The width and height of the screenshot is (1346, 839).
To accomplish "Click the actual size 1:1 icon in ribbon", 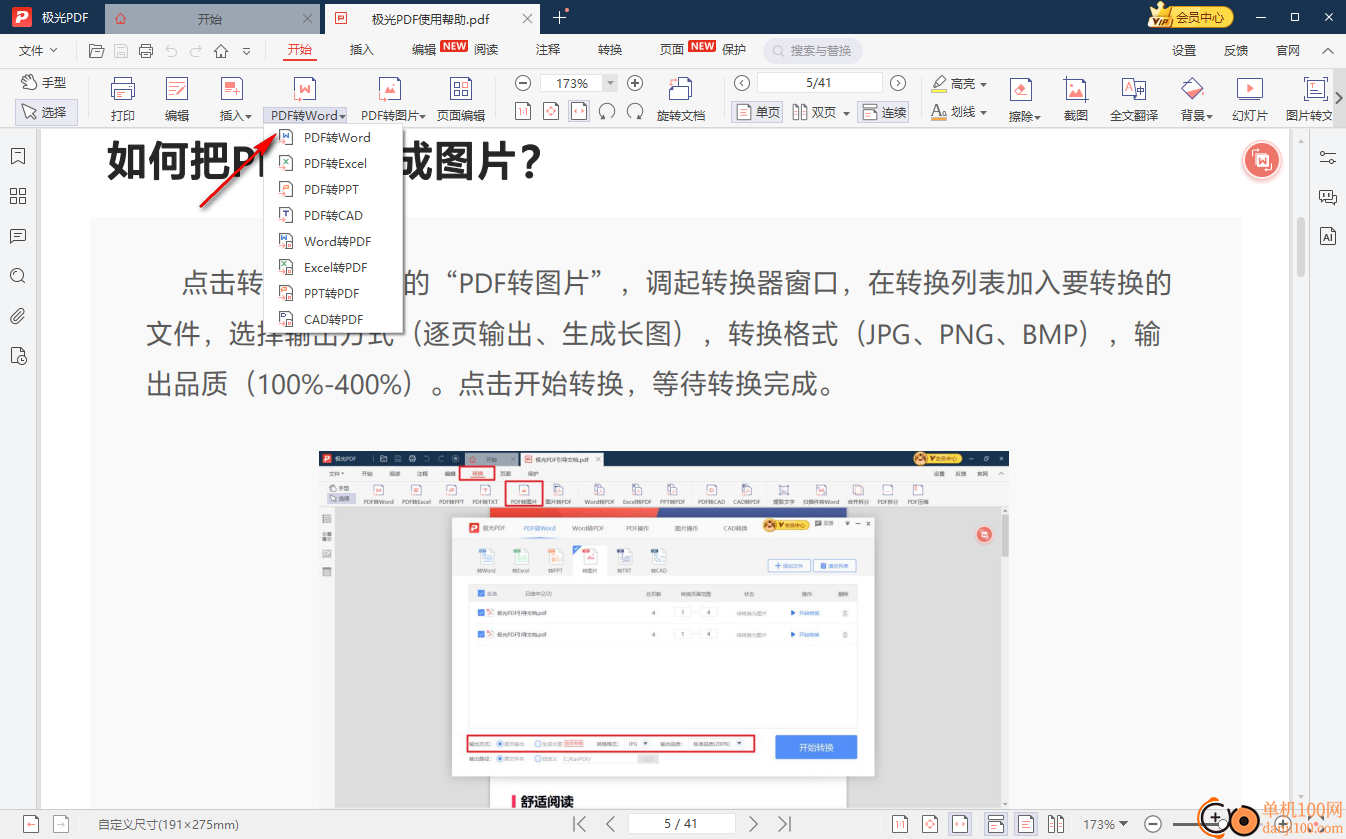I will (x=523, y=112).
